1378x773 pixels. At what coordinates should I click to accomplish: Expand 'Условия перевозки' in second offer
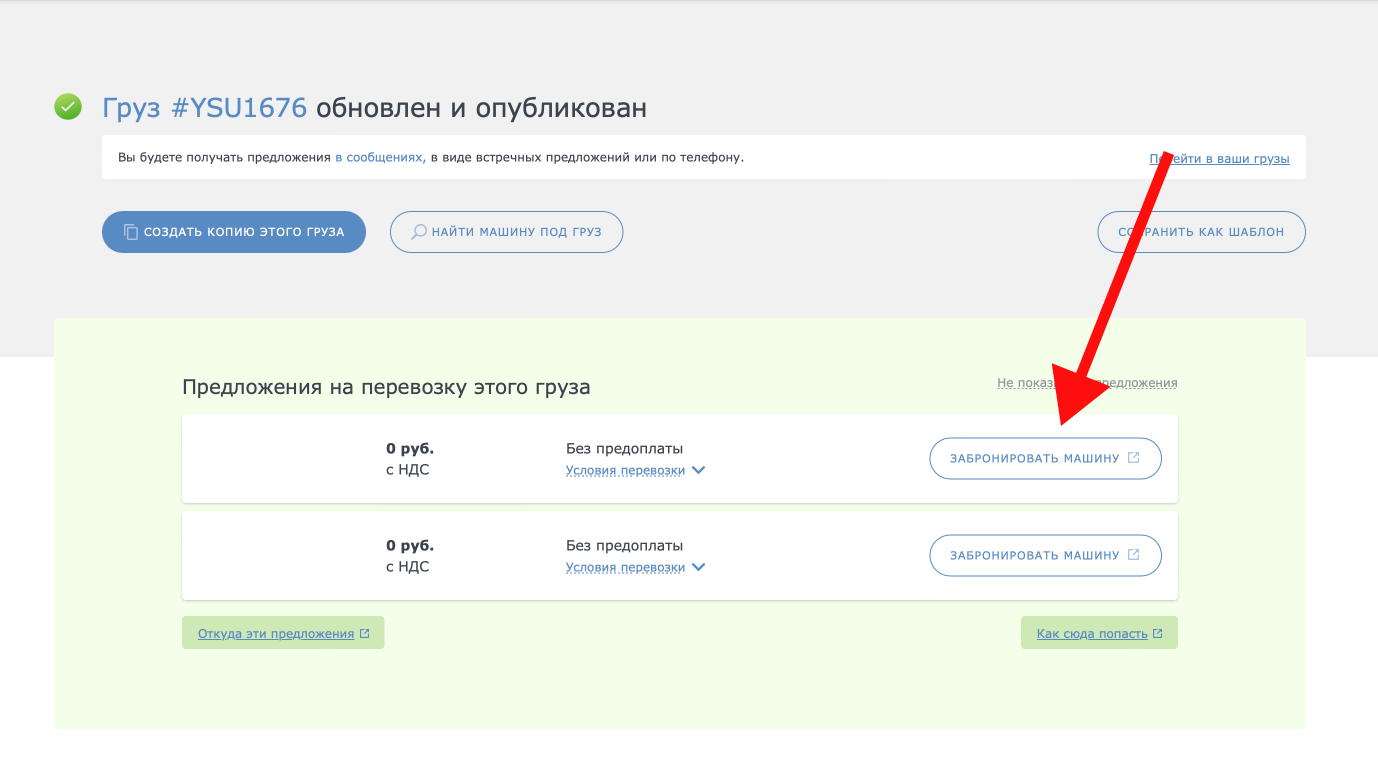pyautogui.click(x=625, y=567)
